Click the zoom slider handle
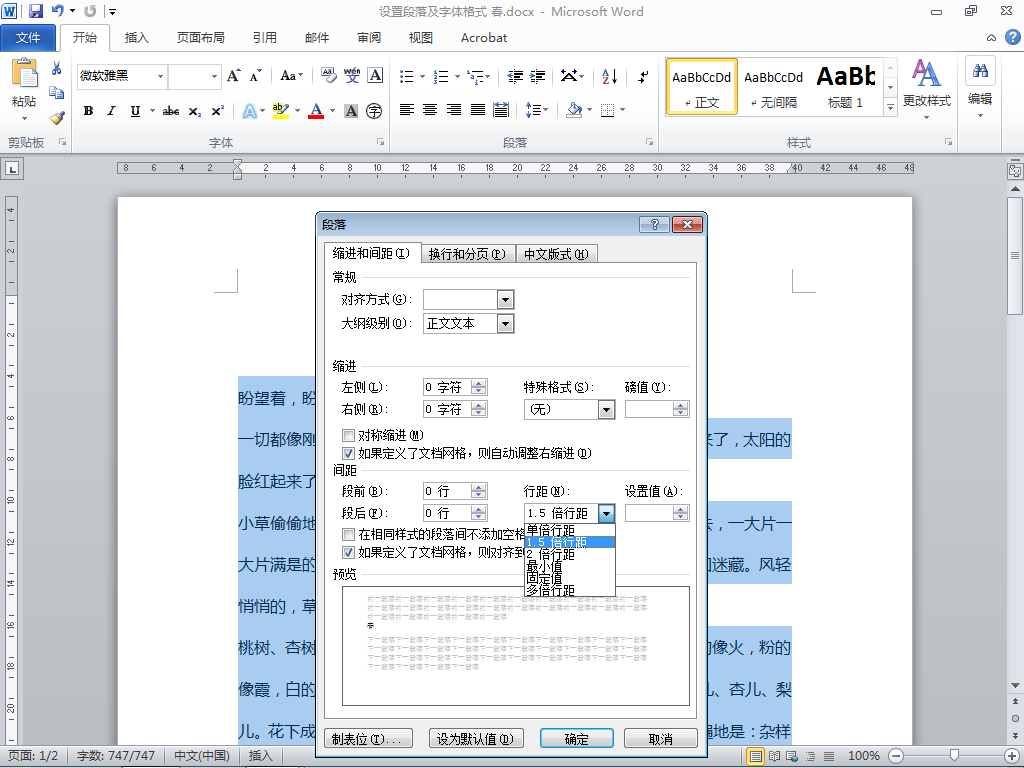This screenshot has width=1024, height=768. coord(954,756)
